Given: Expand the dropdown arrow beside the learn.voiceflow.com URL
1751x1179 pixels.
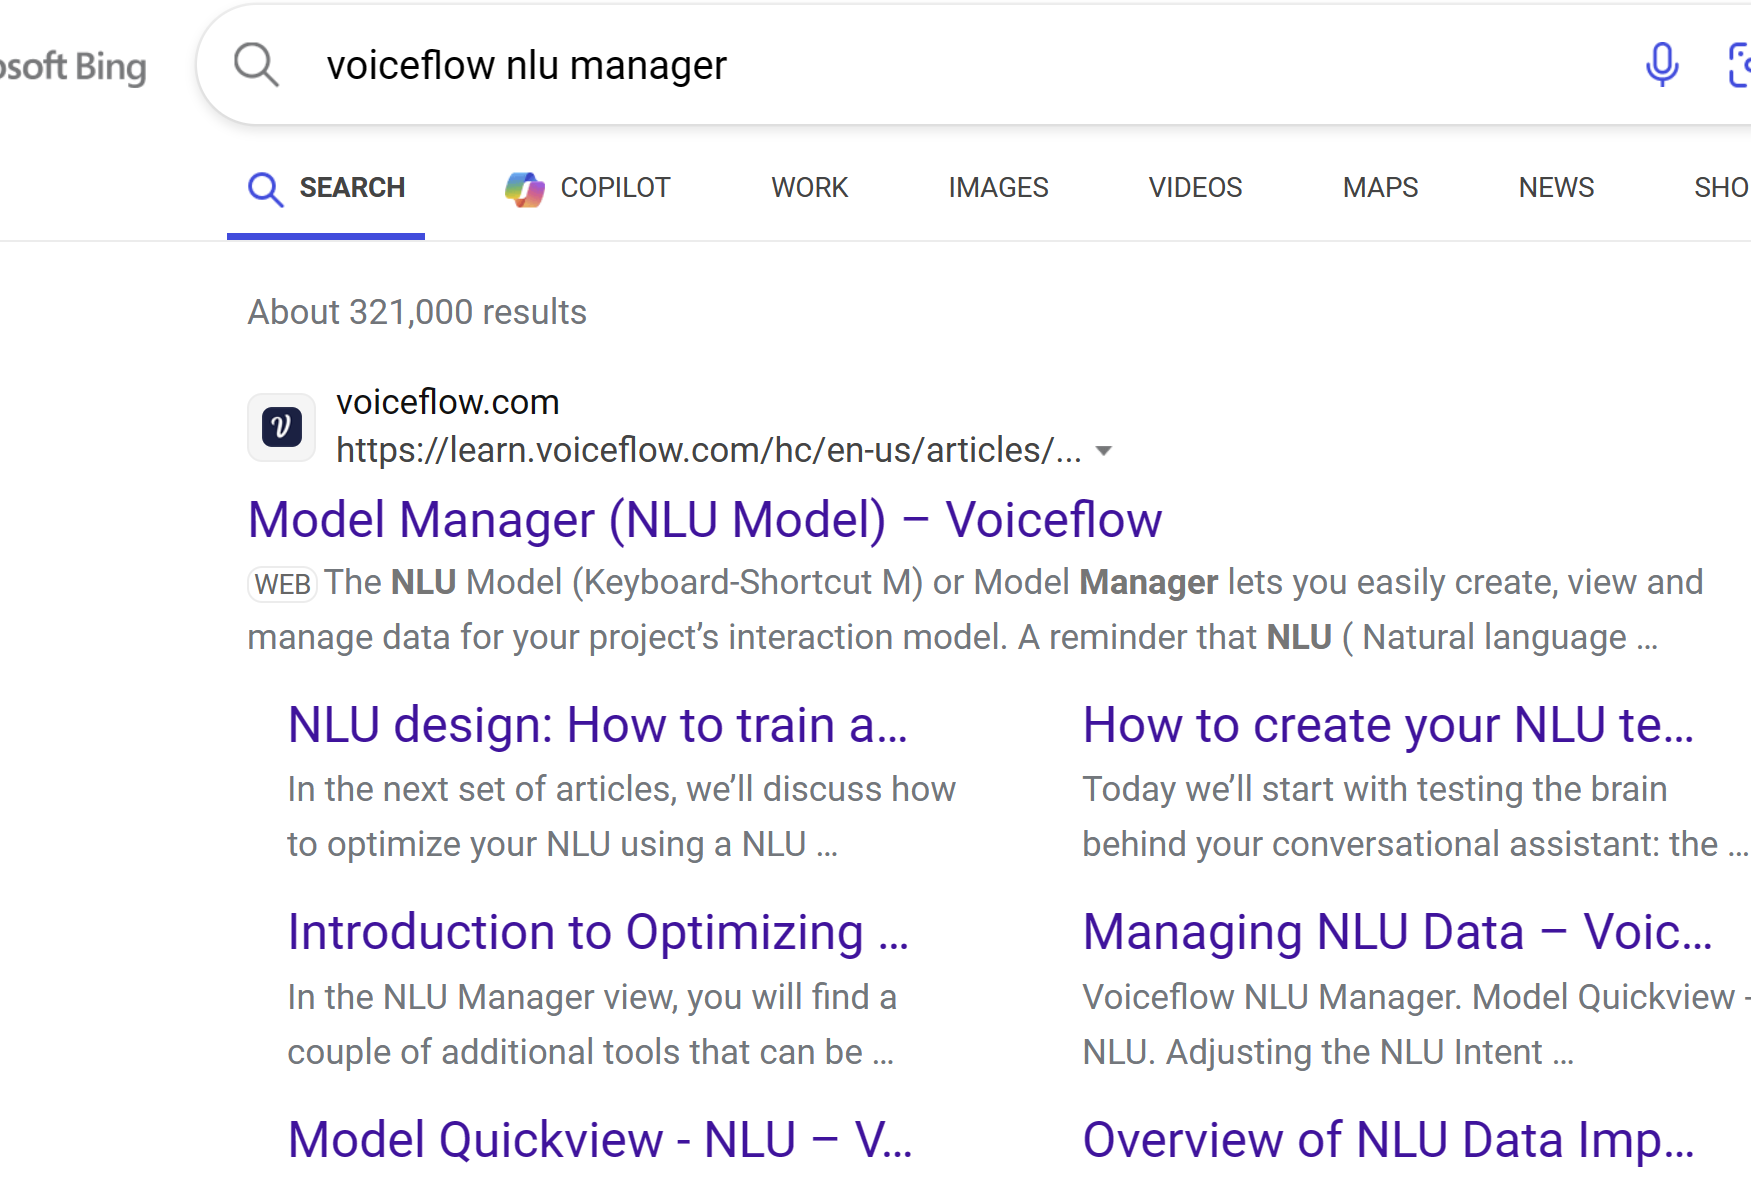Looking at the screenshot, I should click(1104, 451).
